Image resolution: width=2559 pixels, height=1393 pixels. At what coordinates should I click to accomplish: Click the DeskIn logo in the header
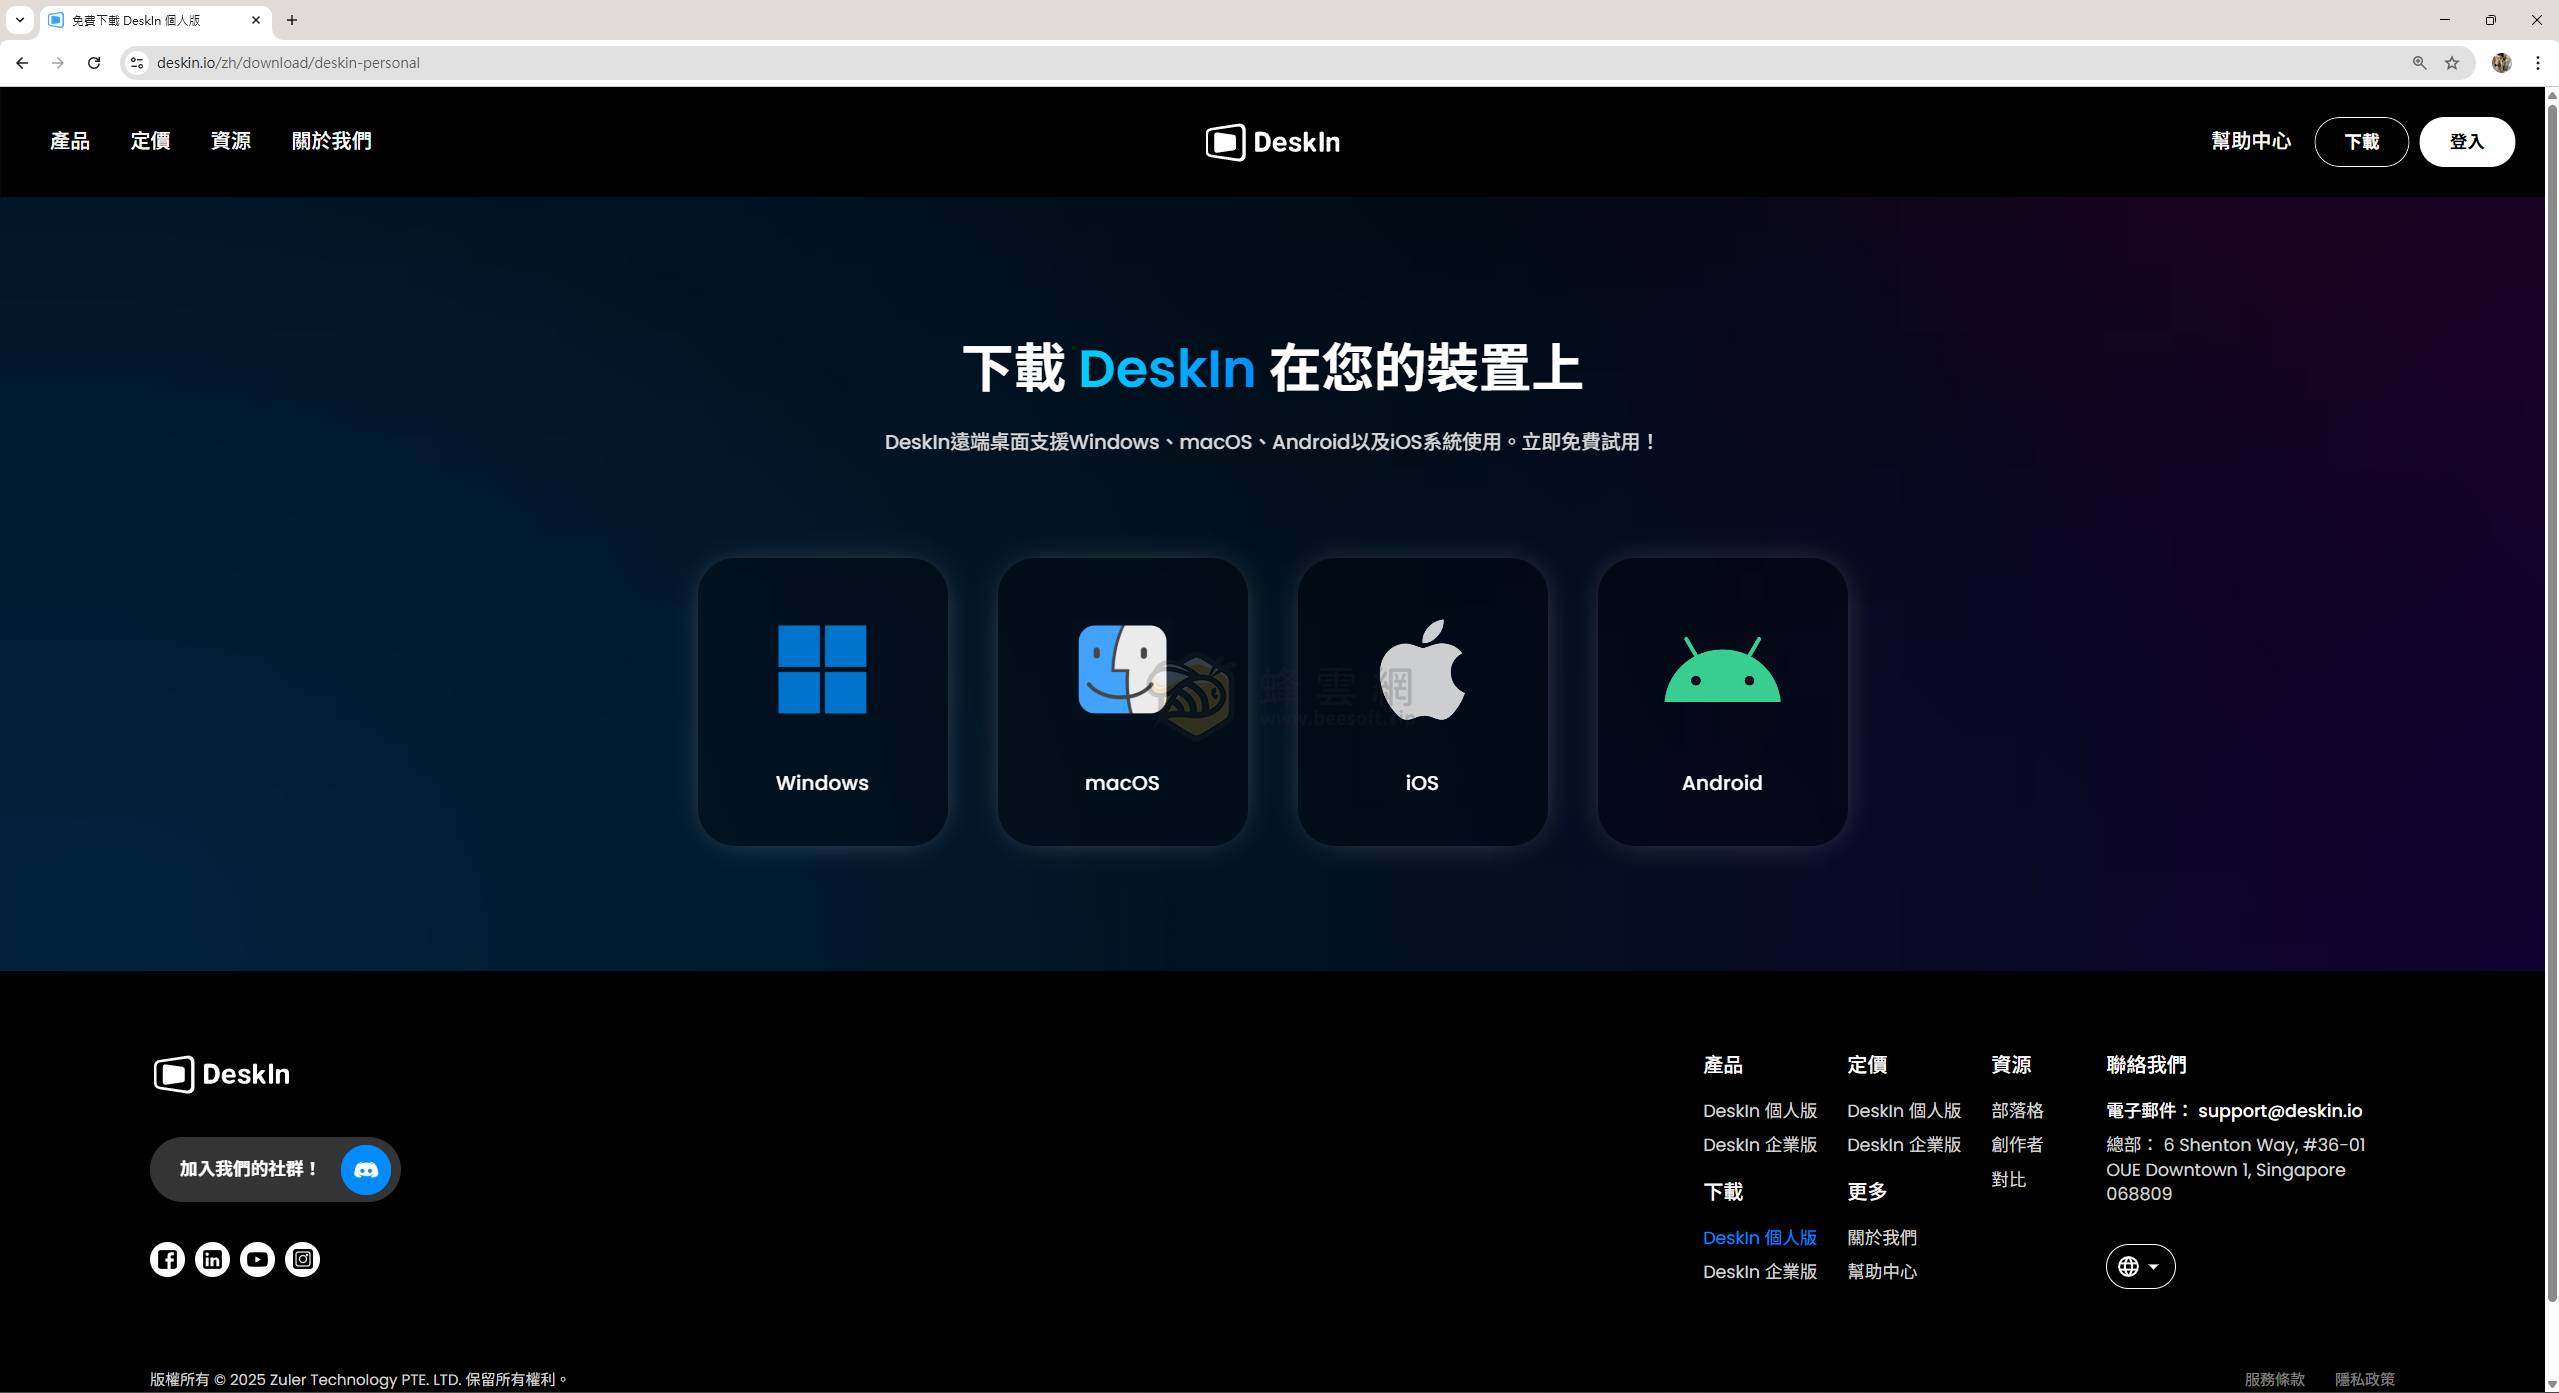pos(1272,142)
